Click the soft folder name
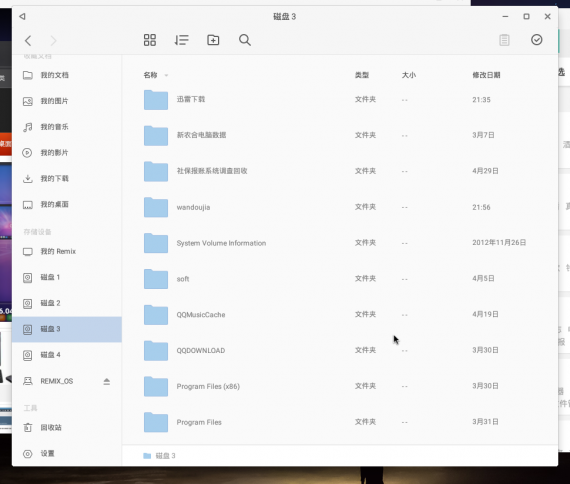This screenshot has width=570, height=484. (183, 279)
